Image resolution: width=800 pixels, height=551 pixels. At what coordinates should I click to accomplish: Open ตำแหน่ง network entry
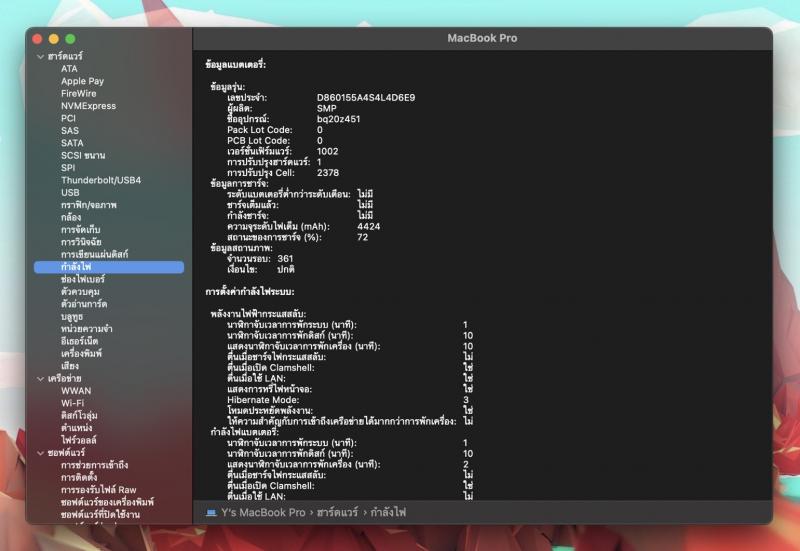click(77, 428)
